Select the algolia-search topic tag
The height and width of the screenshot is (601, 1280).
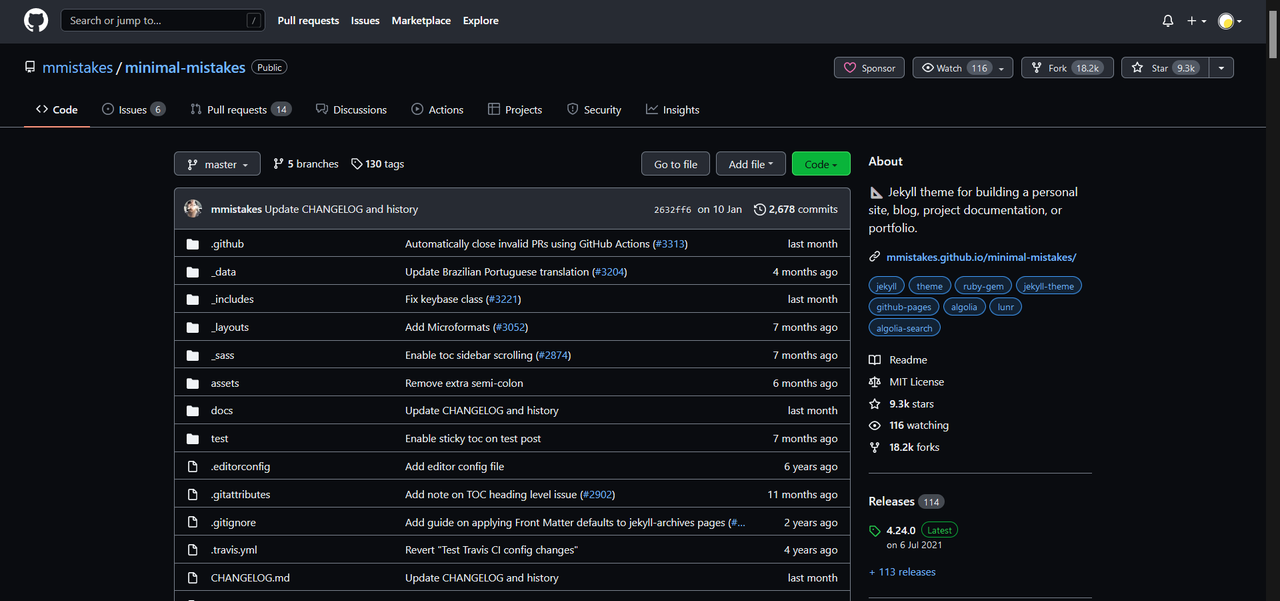(905, 328)
